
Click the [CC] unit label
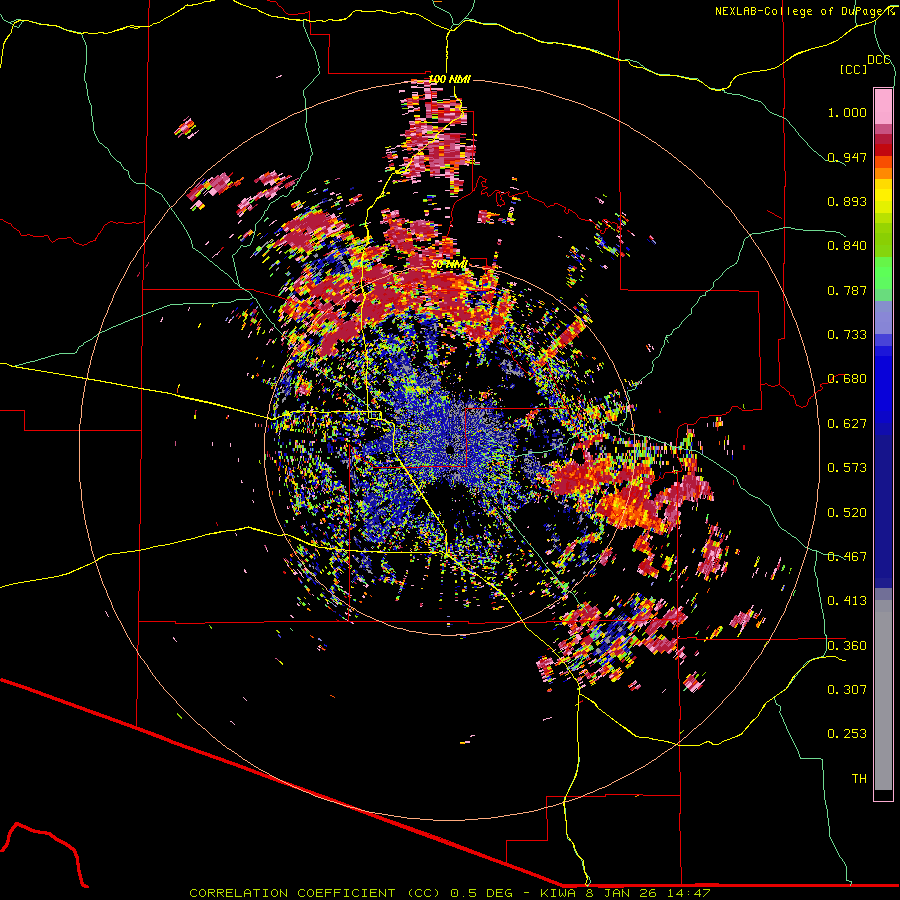(x=853, y=69)
